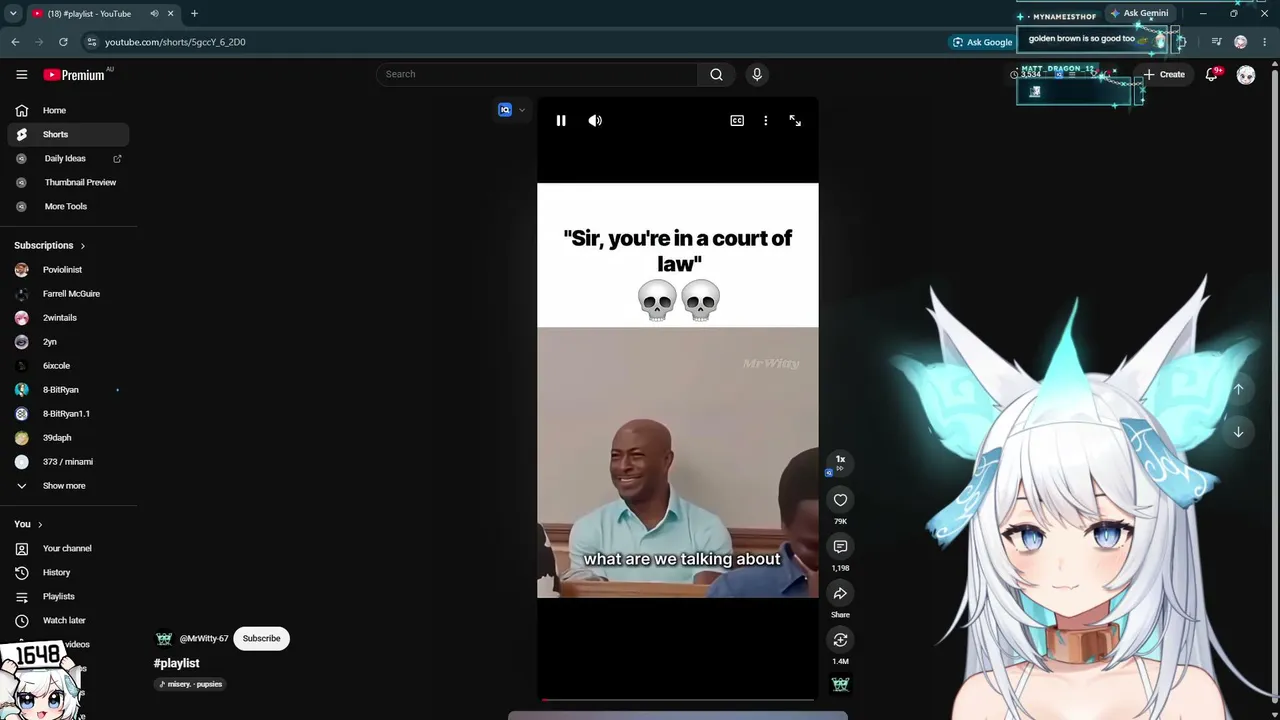Share this Short
The height and width of the screenshot is (720, 1280).
coord(840,594)
